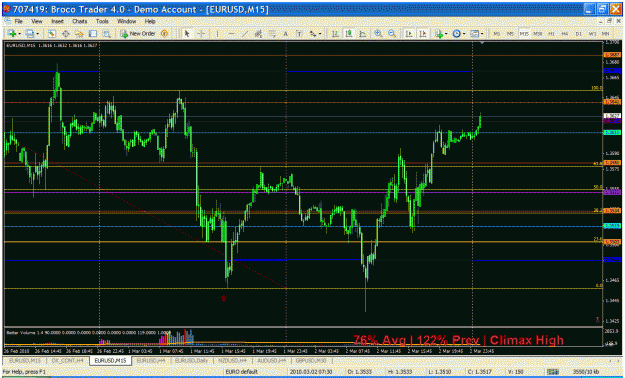Open the Market Watch window icon

click(x=51, y=34)
